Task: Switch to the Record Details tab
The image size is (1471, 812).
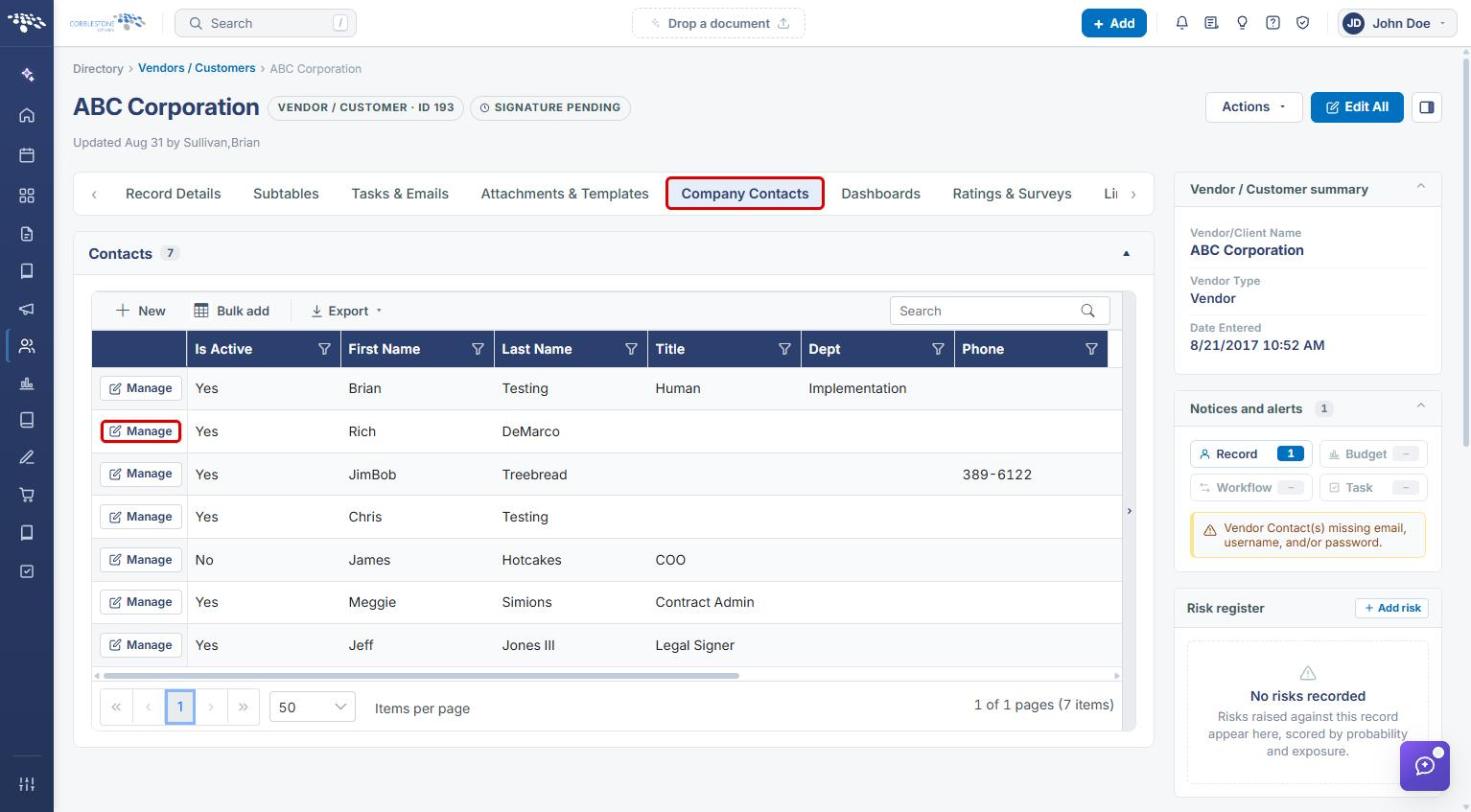Action: point(173,194)
